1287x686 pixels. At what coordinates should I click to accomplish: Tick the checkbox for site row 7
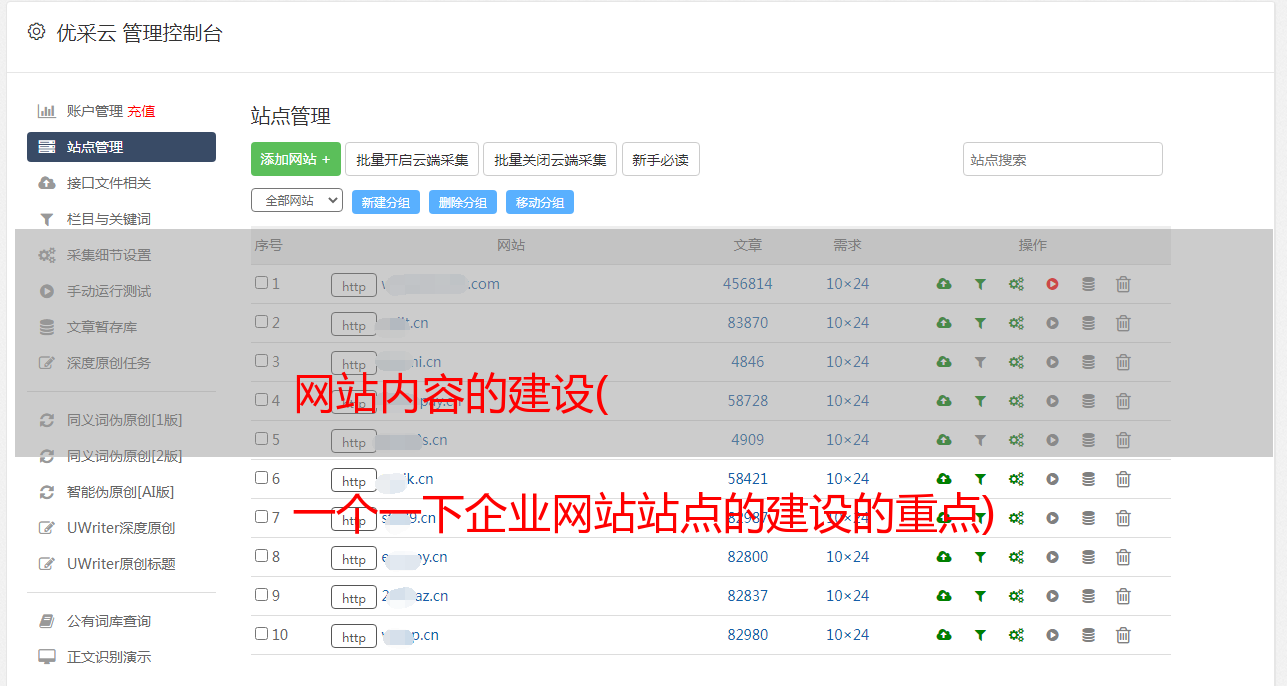click(261, 517)
